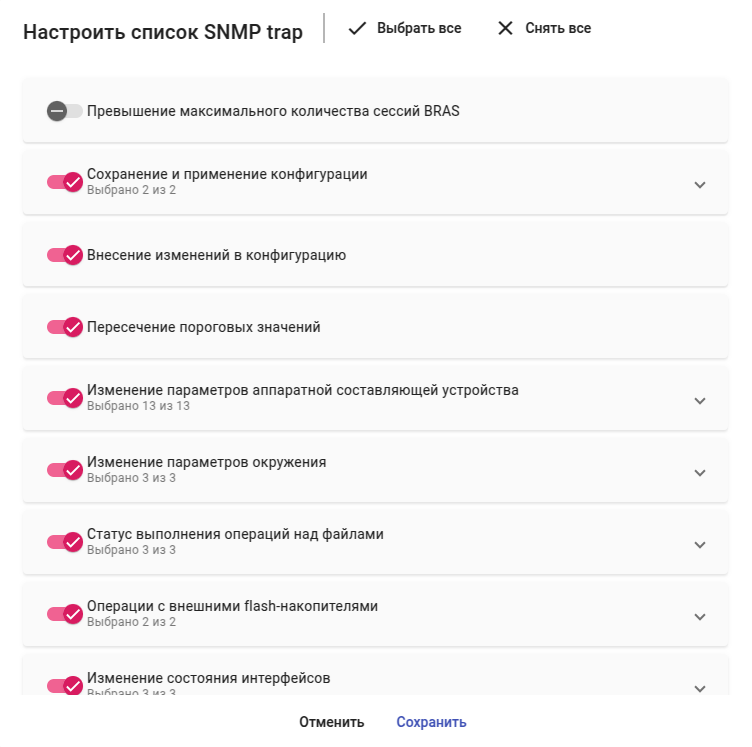Disable Операции с внешними flash-накопителями toggle

[x=64, y=614]
